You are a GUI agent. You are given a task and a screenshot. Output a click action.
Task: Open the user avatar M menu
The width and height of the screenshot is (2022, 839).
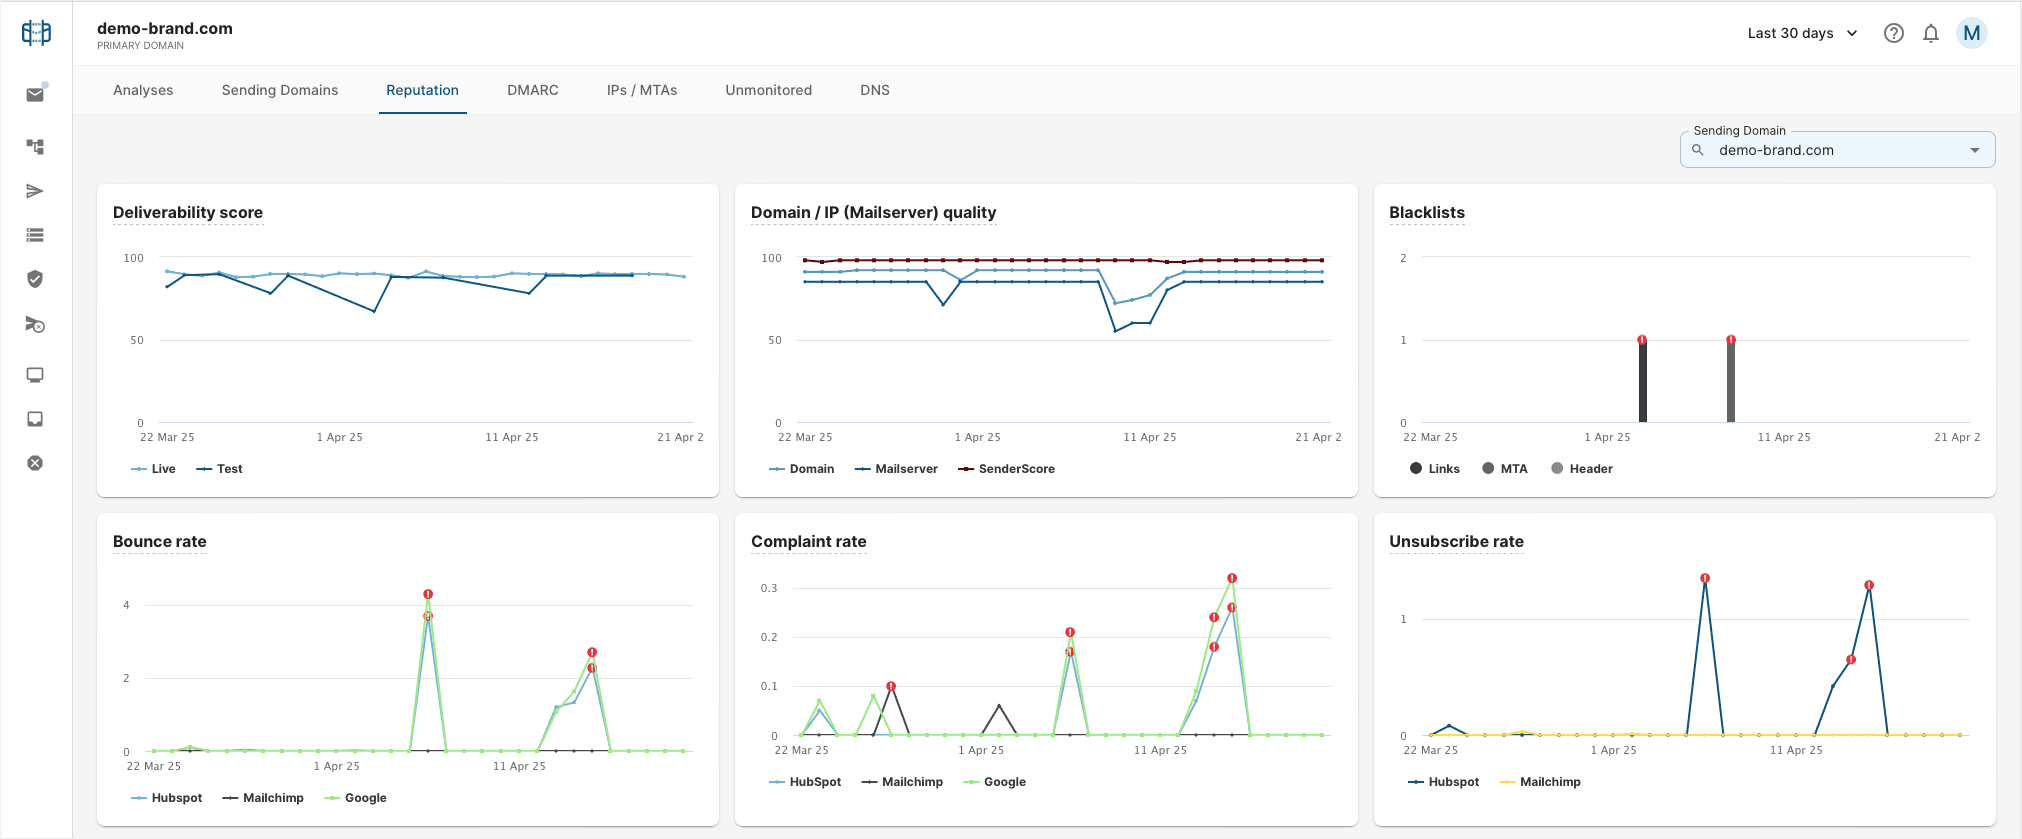[1971, 33]
